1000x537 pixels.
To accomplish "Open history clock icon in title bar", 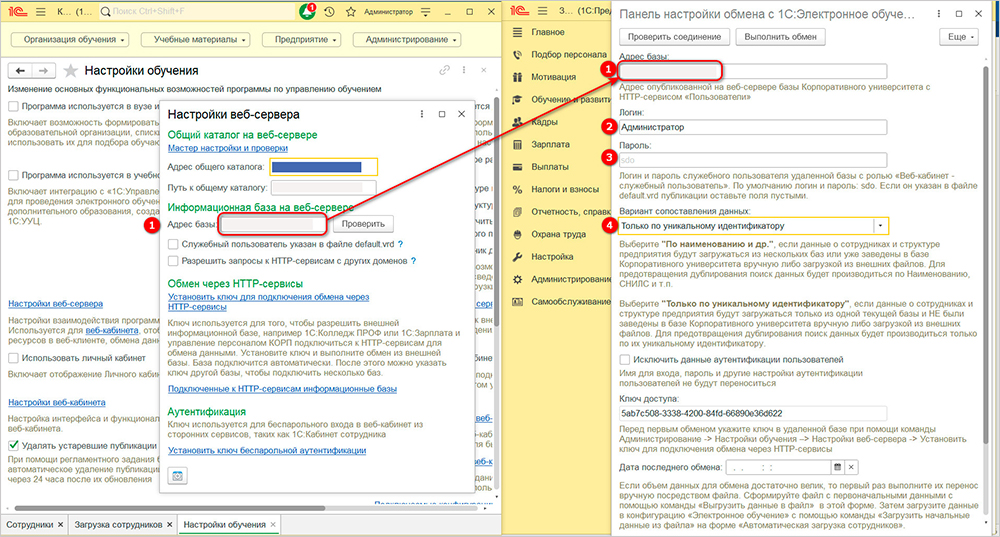I will (329, 11).
